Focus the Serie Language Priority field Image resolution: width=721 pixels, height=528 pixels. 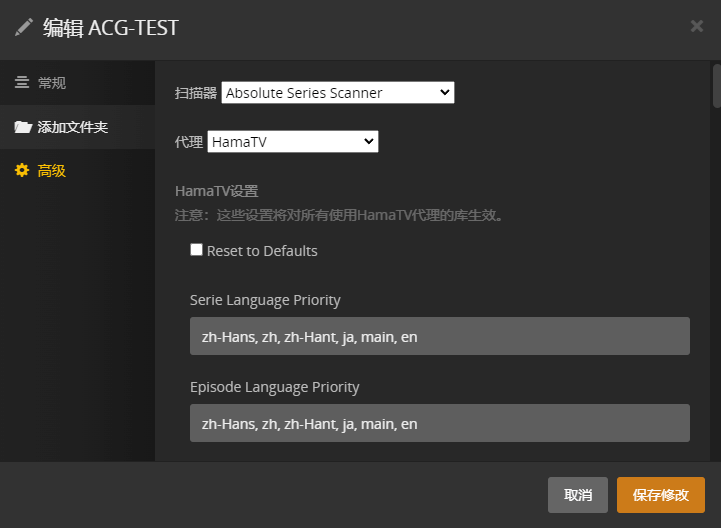(439, 337)
